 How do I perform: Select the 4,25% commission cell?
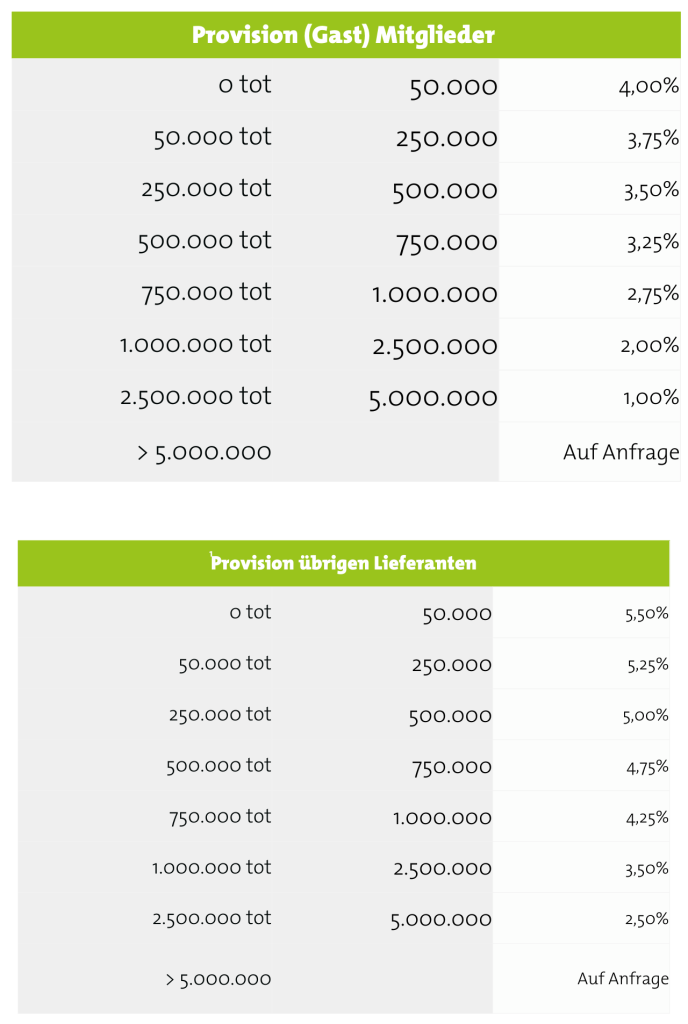click(646, 818)
